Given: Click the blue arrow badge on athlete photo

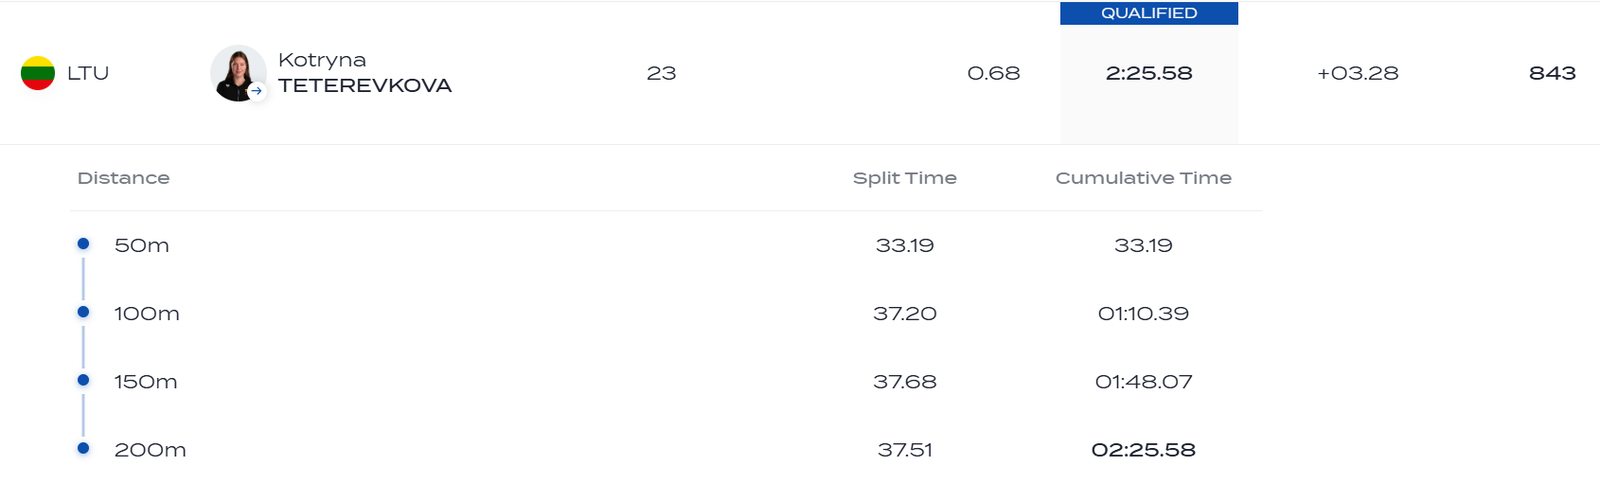Looking at the screenshot, I should pos(257,91).
